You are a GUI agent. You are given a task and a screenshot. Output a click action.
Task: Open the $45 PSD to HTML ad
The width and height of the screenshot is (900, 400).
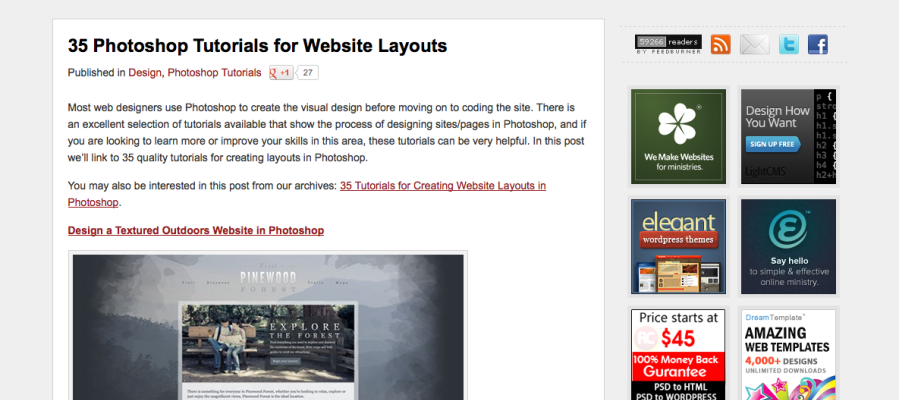pyautogui.click(x=678, y=354)
